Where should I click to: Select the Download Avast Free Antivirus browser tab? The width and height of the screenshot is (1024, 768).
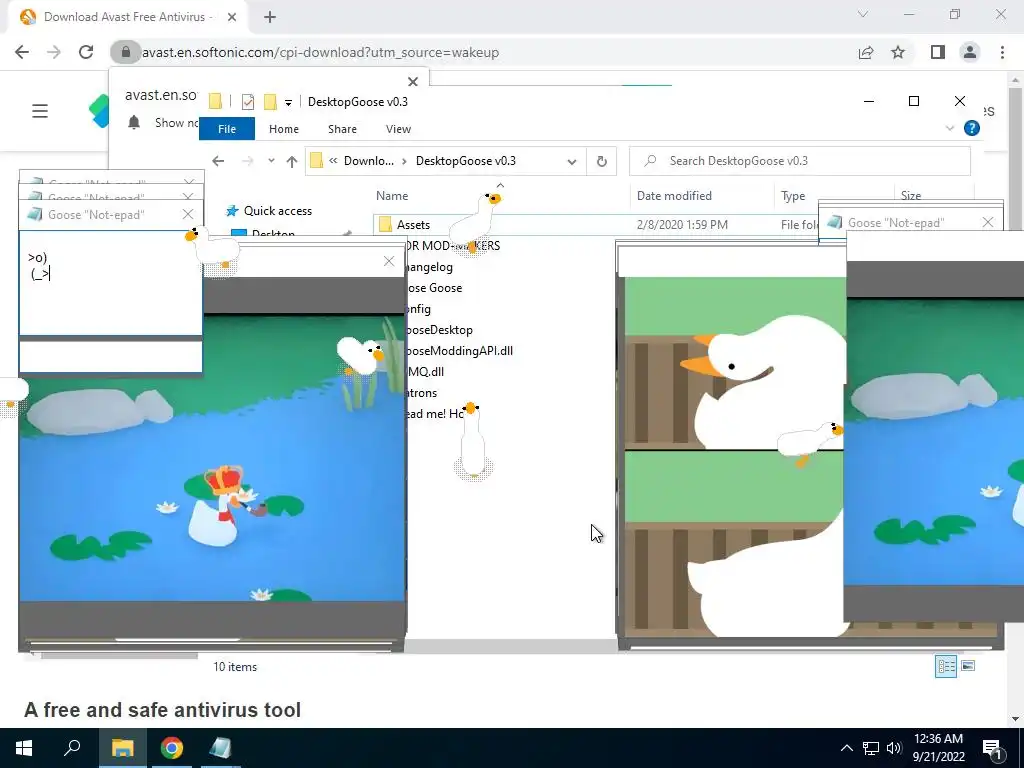click(x=128, y=17)
